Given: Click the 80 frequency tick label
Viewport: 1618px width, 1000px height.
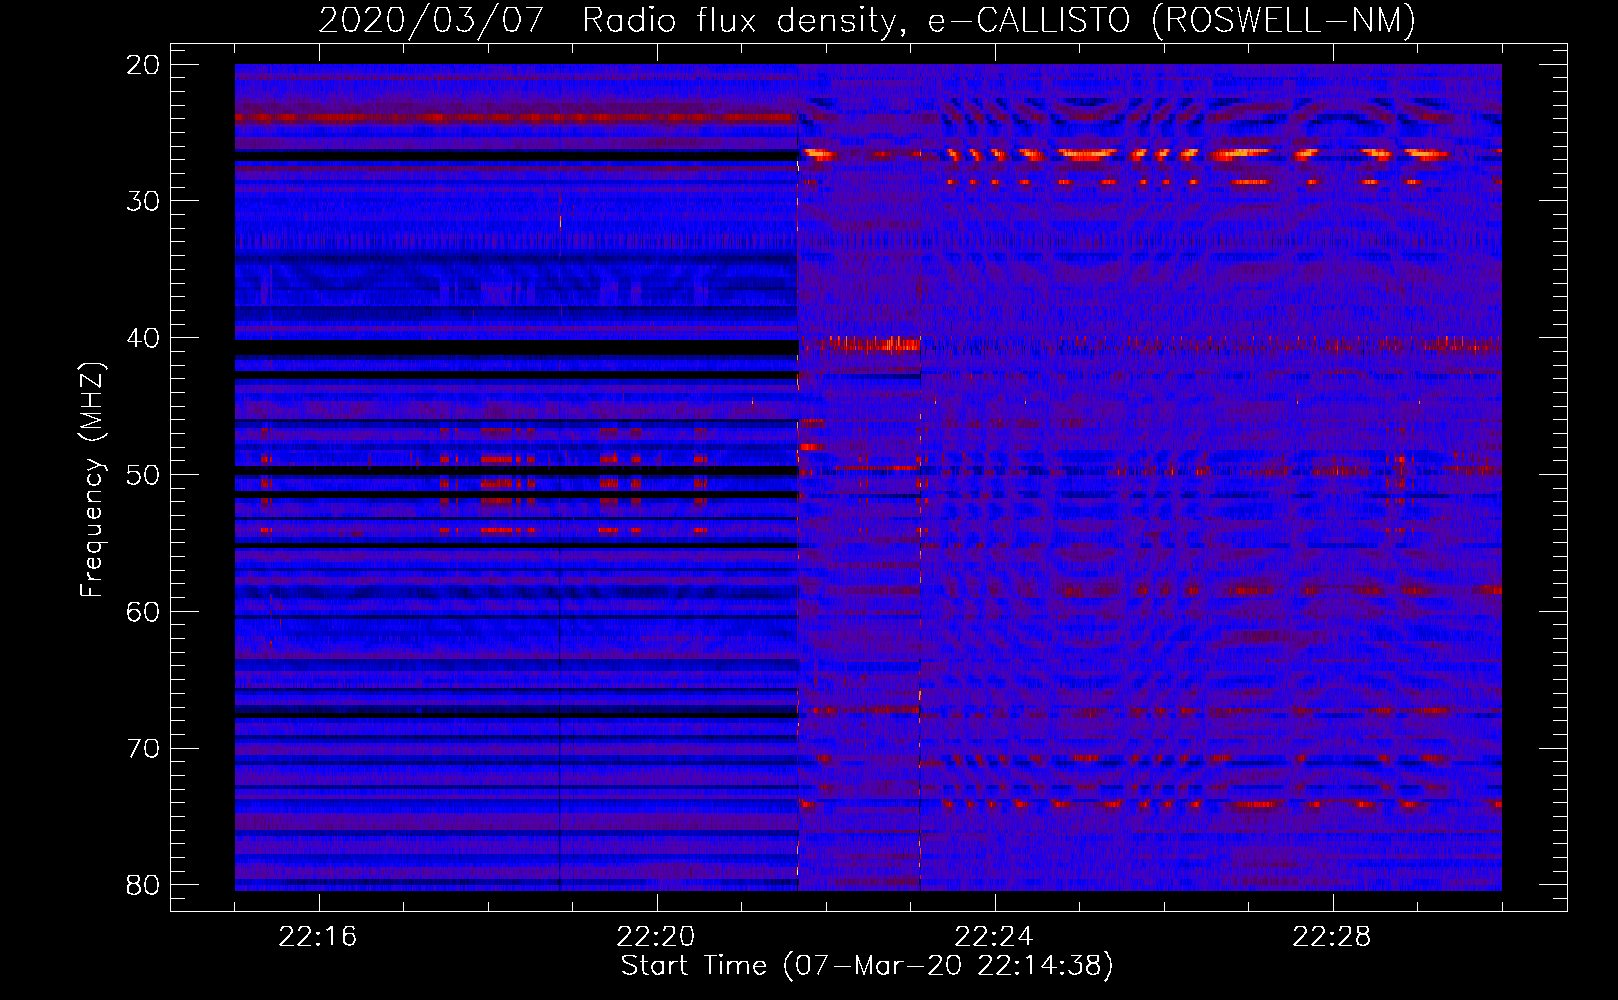Looking at the screenshot, I should (x=142, y=885).
